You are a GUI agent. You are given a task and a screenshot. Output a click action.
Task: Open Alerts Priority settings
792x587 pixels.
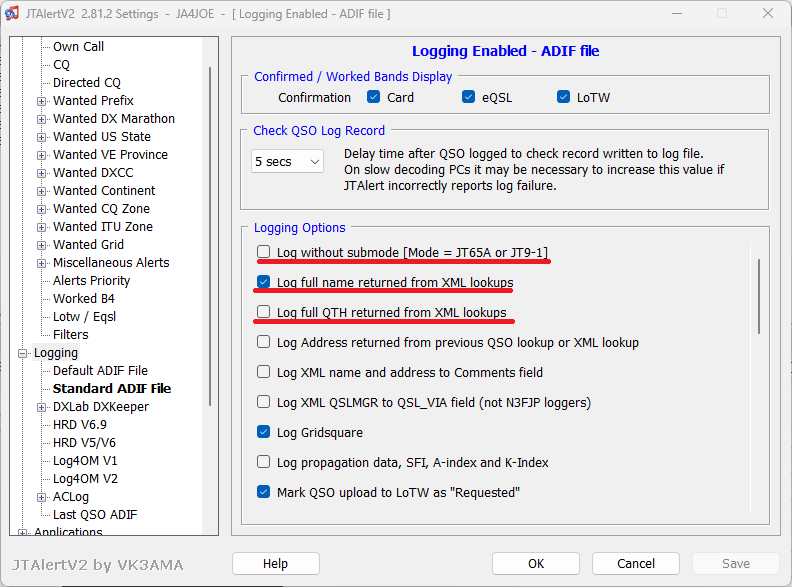pyautogui.click(x=91, y=280)
